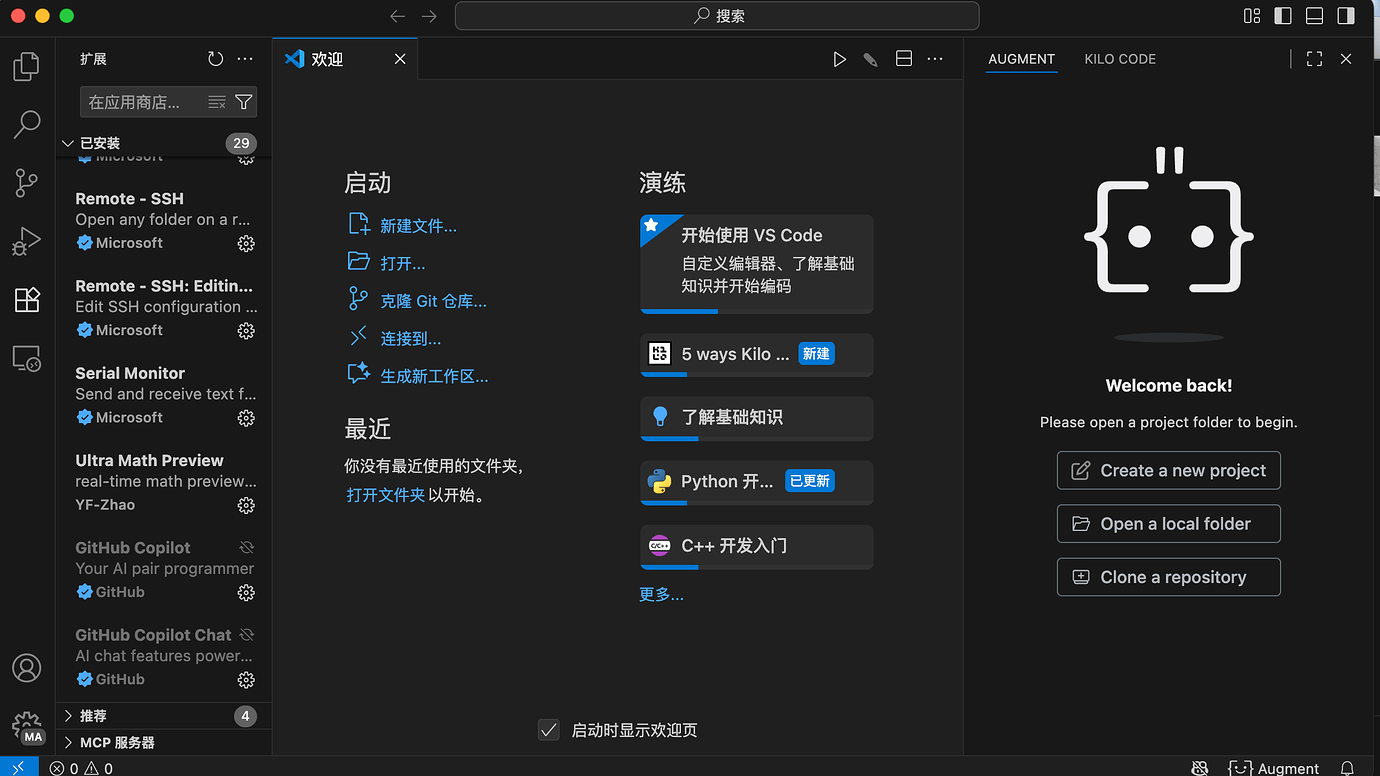Screen dimensions: 1380x776
Task: Open the remote window status bar button
Action: [19, 767]
